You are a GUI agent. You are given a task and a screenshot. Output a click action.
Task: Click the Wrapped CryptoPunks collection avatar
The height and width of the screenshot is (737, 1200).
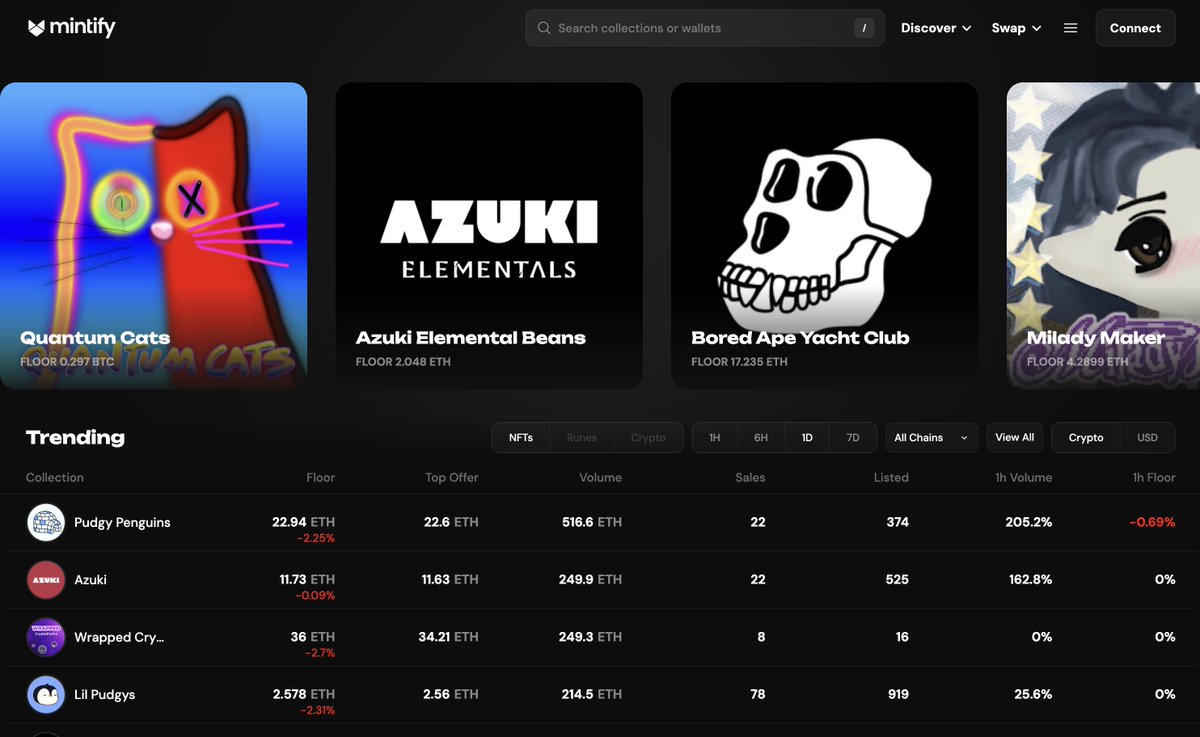coord(46,637)
